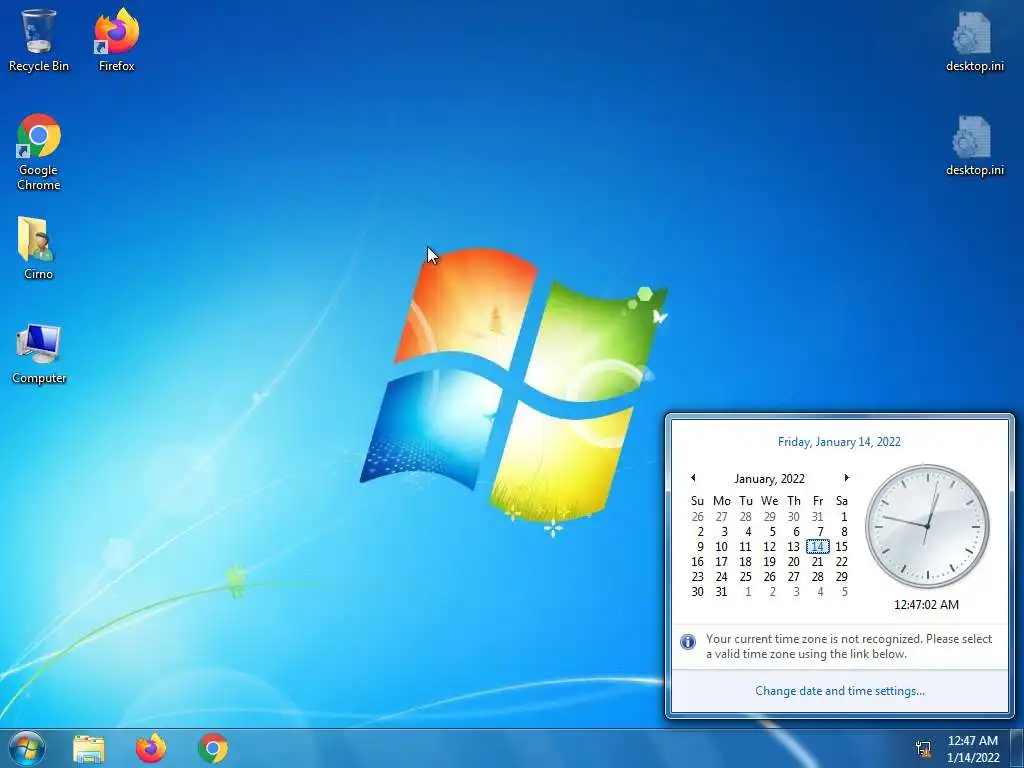Select January 25 in the calendar
This screenshot has height=768, width=1024.
(745, 577)
